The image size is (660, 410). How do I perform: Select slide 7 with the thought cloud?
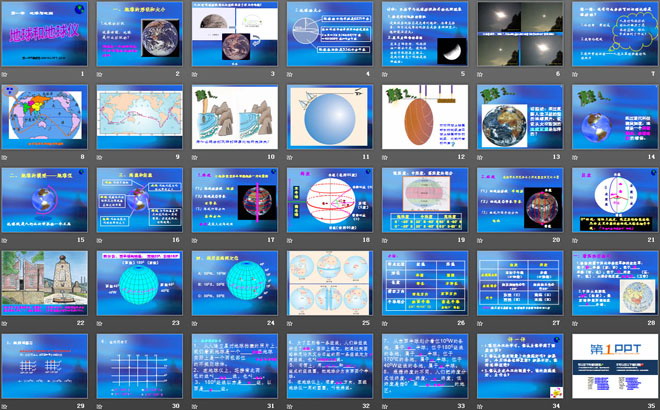pyautogui.click(x=615, y=34)
